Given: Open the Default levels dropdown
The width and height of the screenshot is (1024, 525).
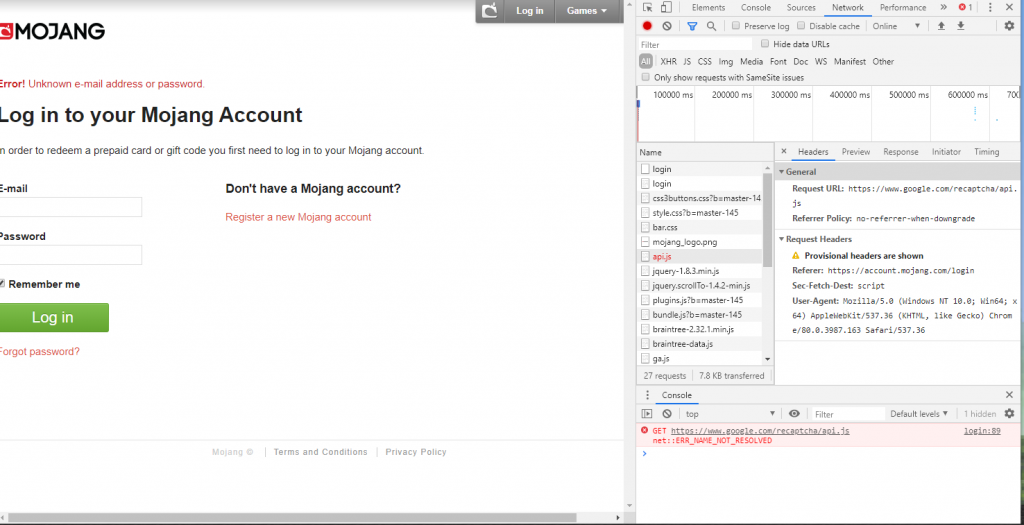Looking at the screenshot, I should pos(919,414).
